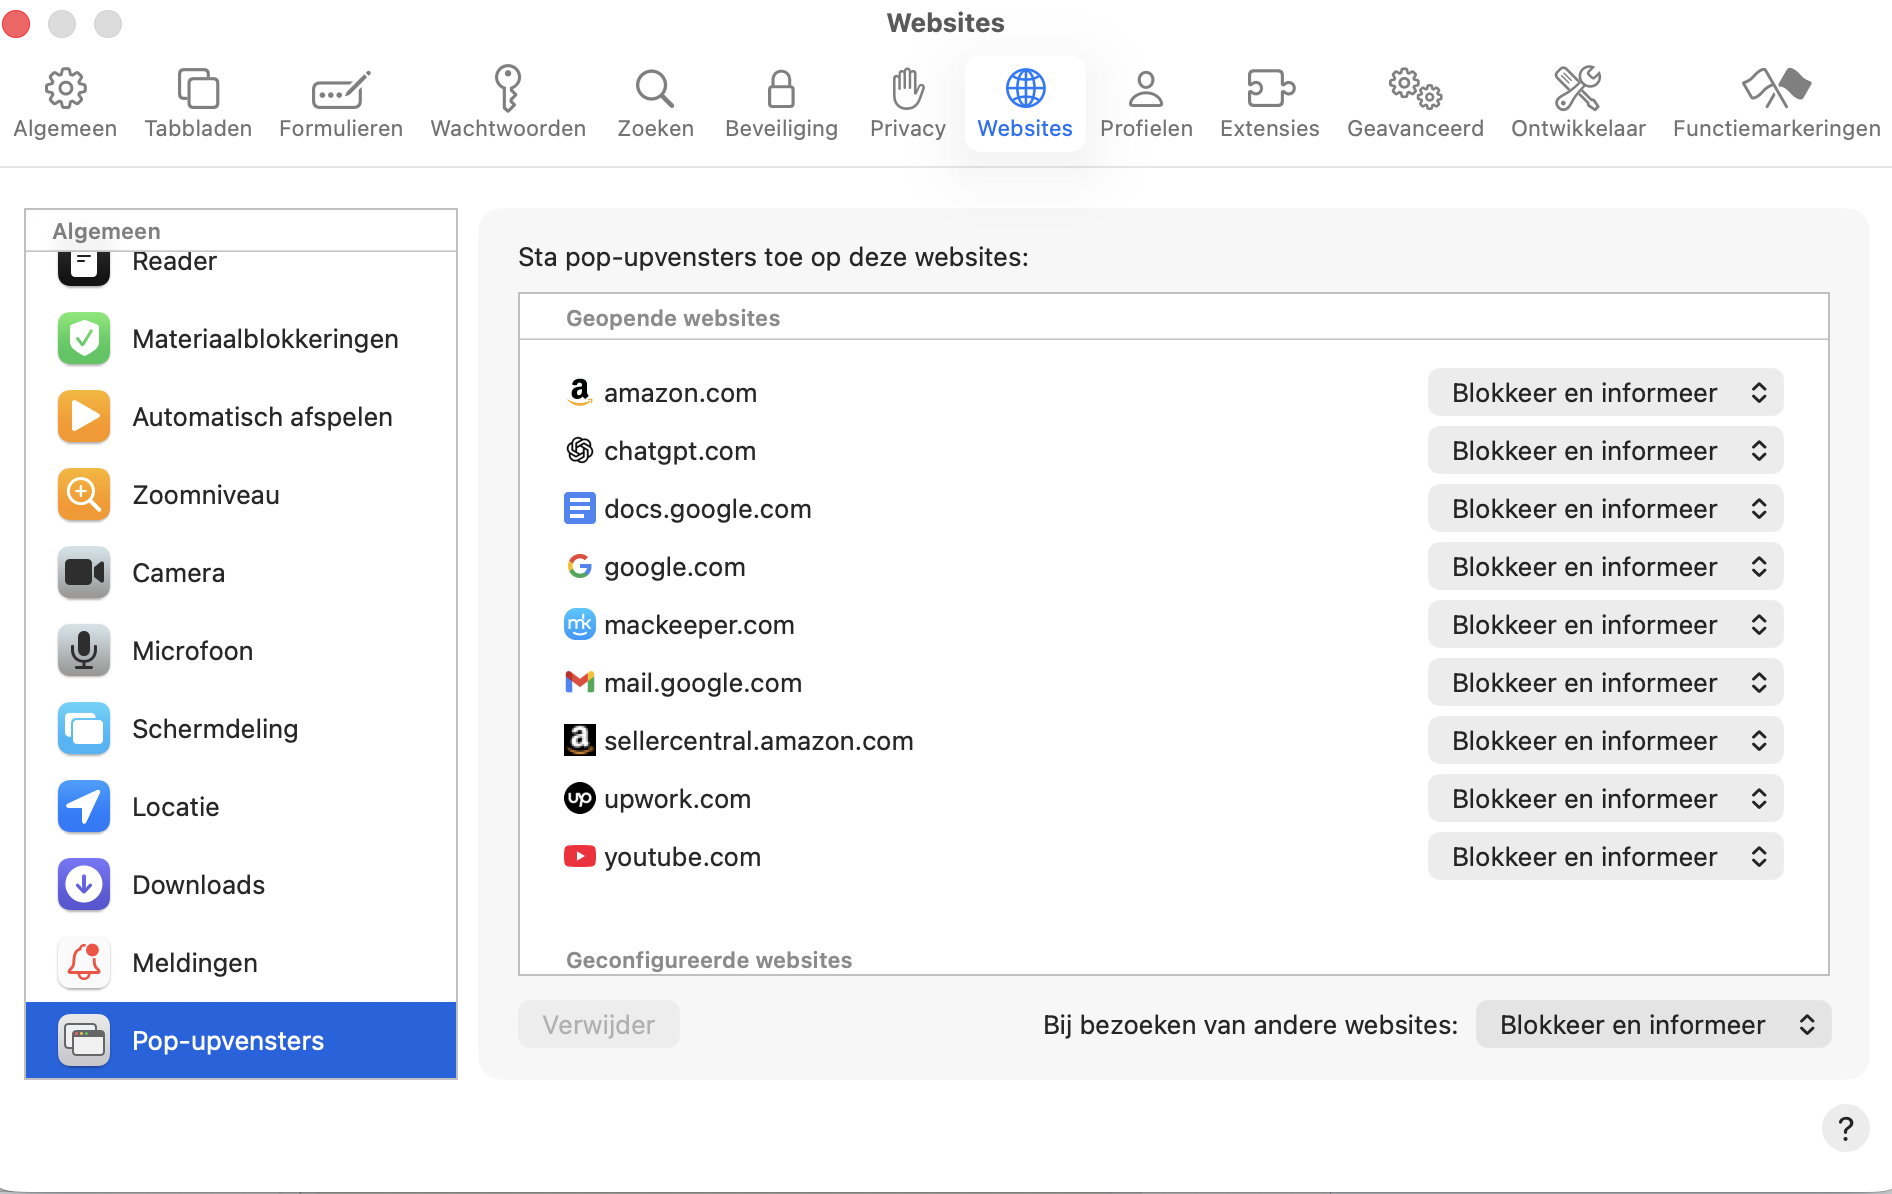Highlight Pop-upvensters in the sidebar
Image resolution: width=1892 pixels, height=1194 pixels.
(x=228, y=1040)
